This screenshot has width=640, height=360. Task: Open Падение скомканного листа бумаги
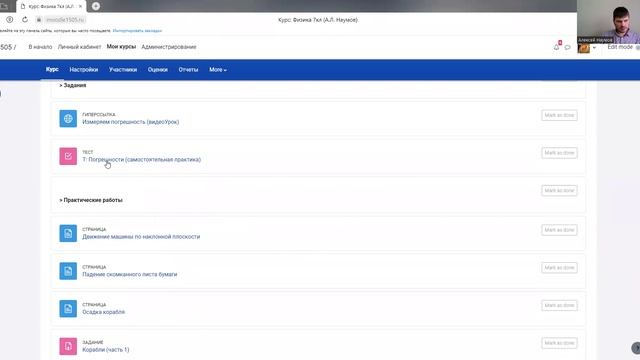coord(130,274)
